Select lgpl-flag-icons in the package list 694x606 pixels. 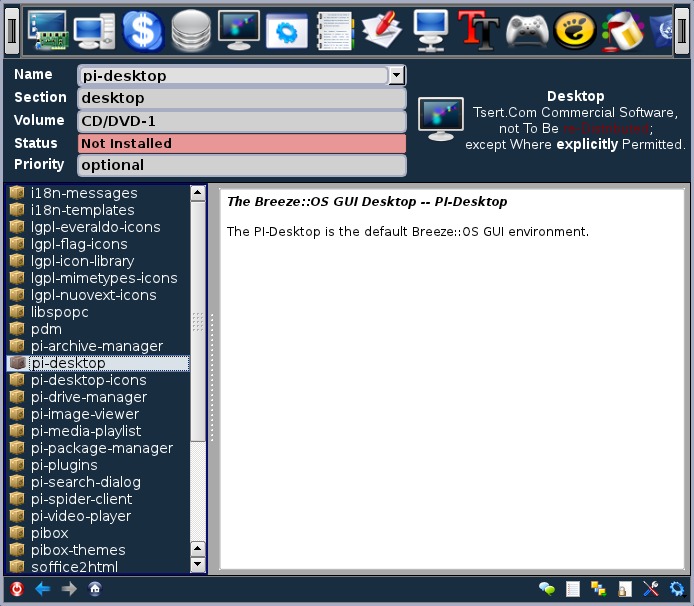pyautogui.click(x=79, y=244)
